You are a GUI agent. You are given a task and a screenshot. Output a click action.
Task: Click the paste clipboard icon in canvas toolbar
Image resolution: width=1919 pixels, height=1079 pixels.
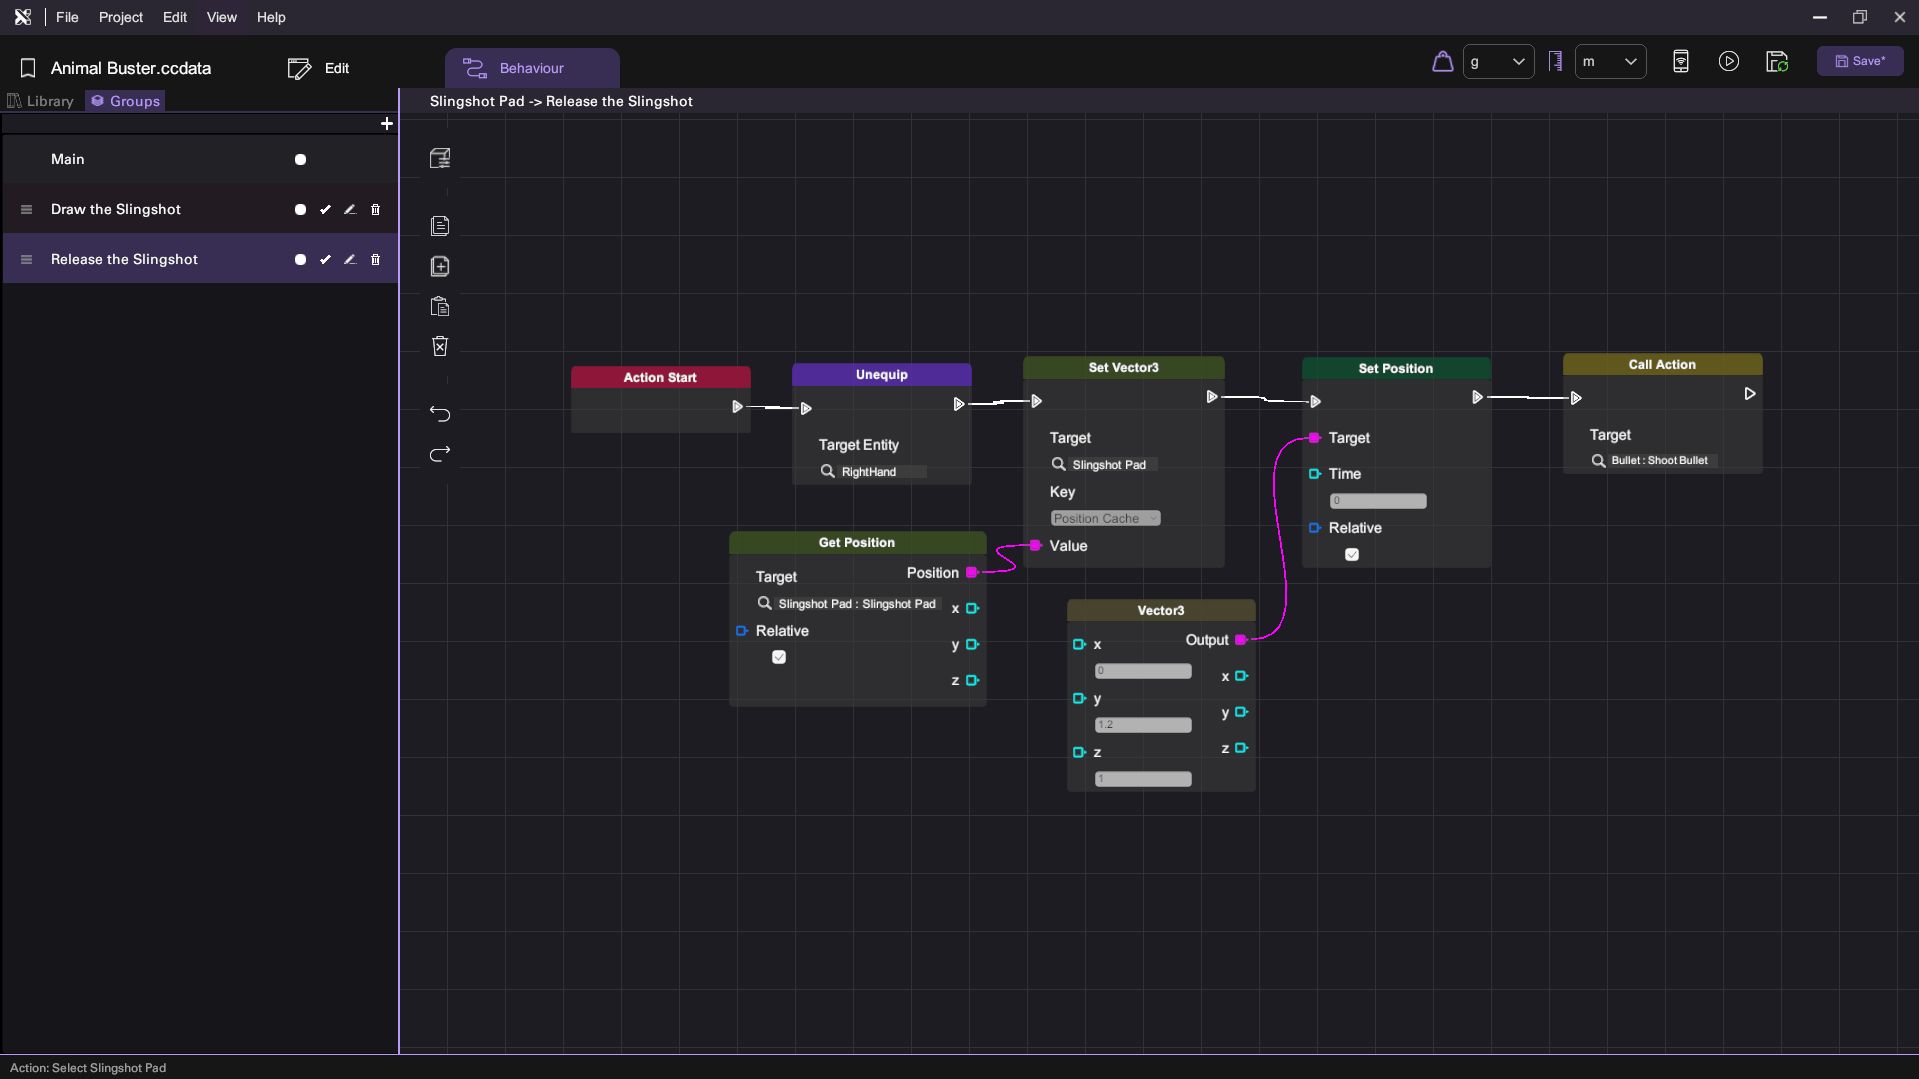(440, 307)
